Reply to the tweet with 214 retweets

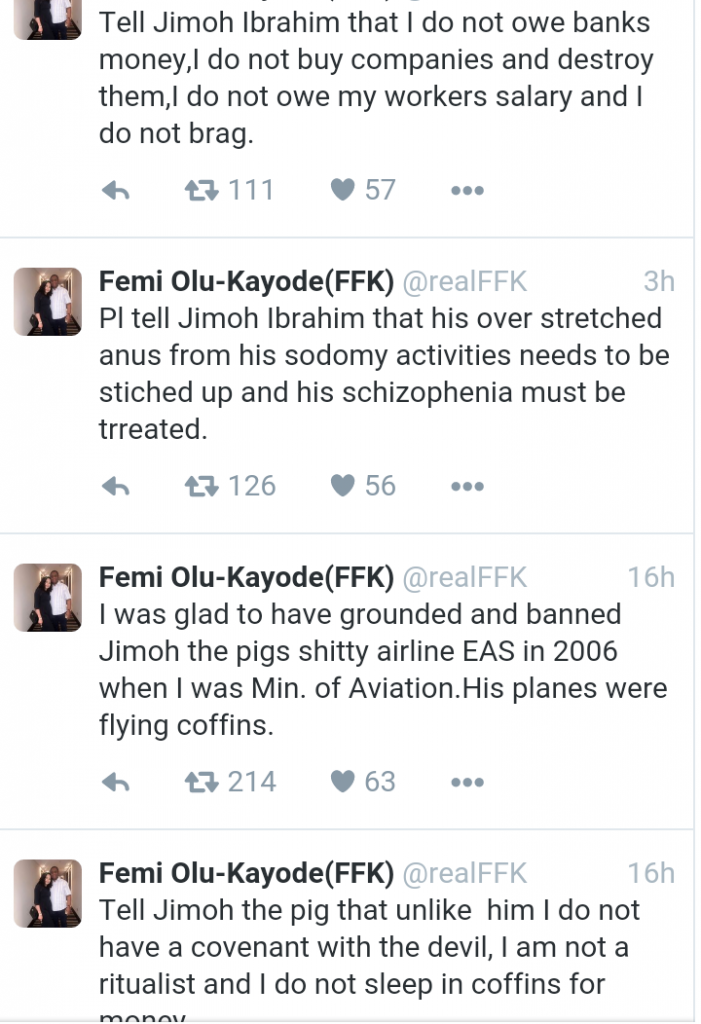(117, 783)
